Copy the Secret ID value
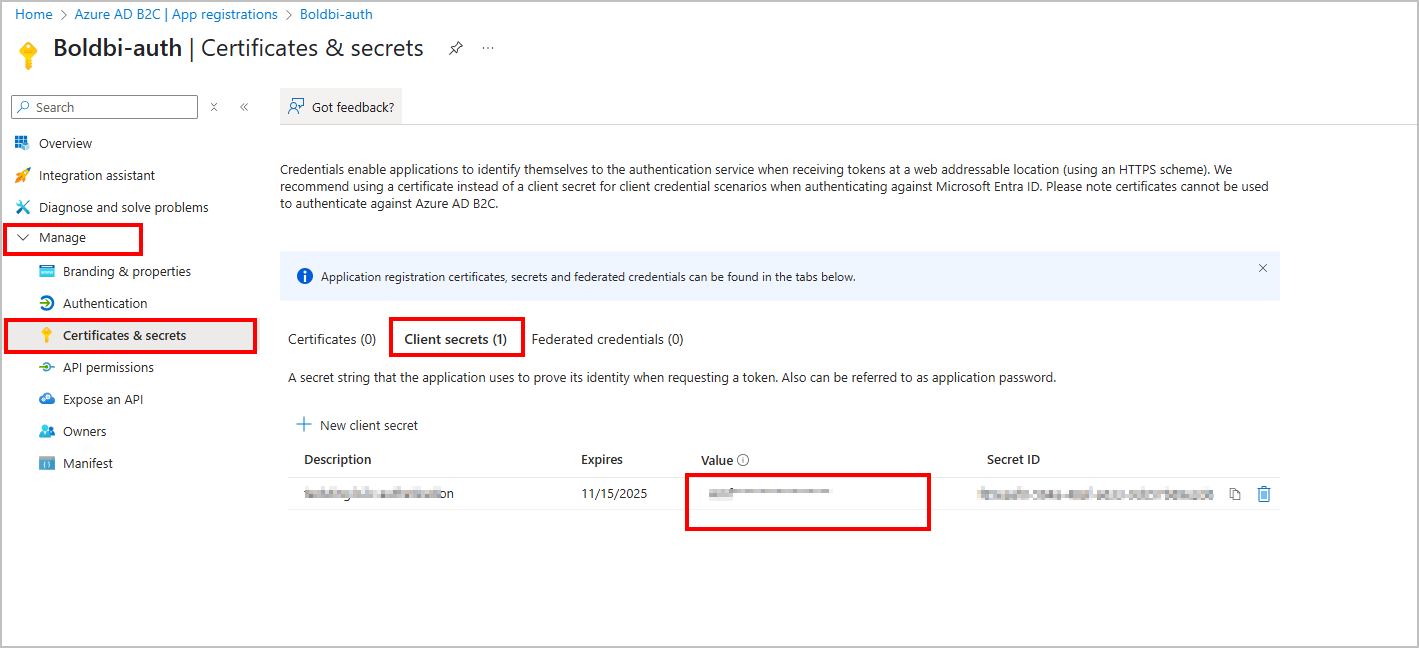The width and height of the screenshot is (1419, 648). [1235, 493]
